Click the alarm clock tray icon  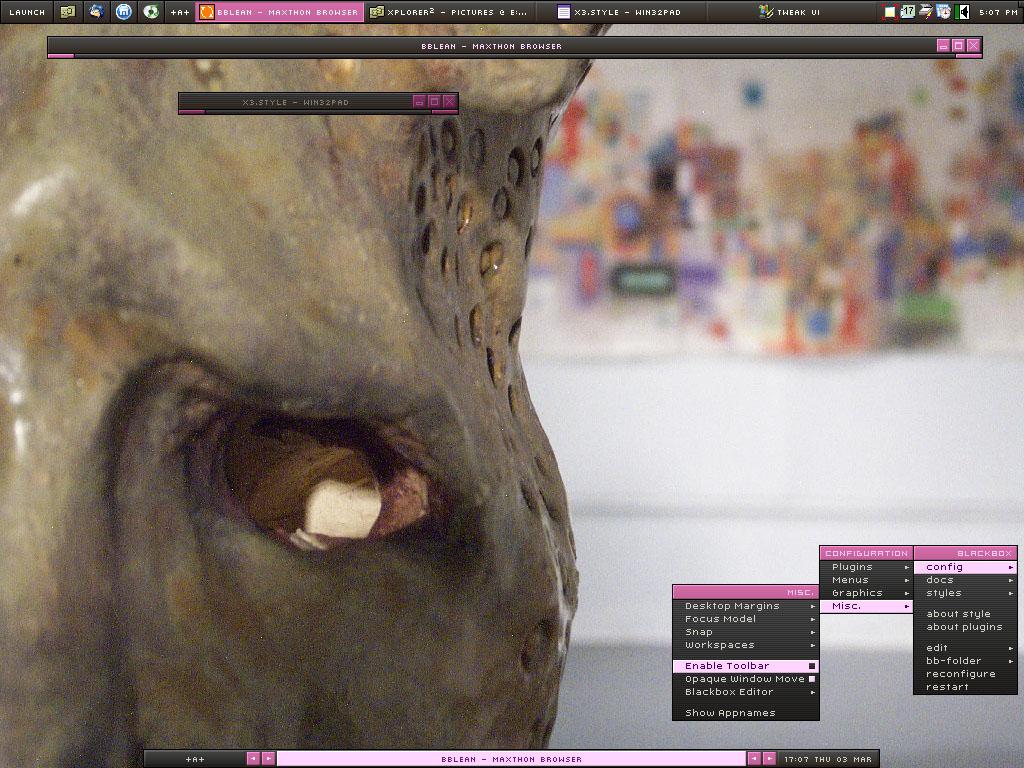click(x=943, y=12)
